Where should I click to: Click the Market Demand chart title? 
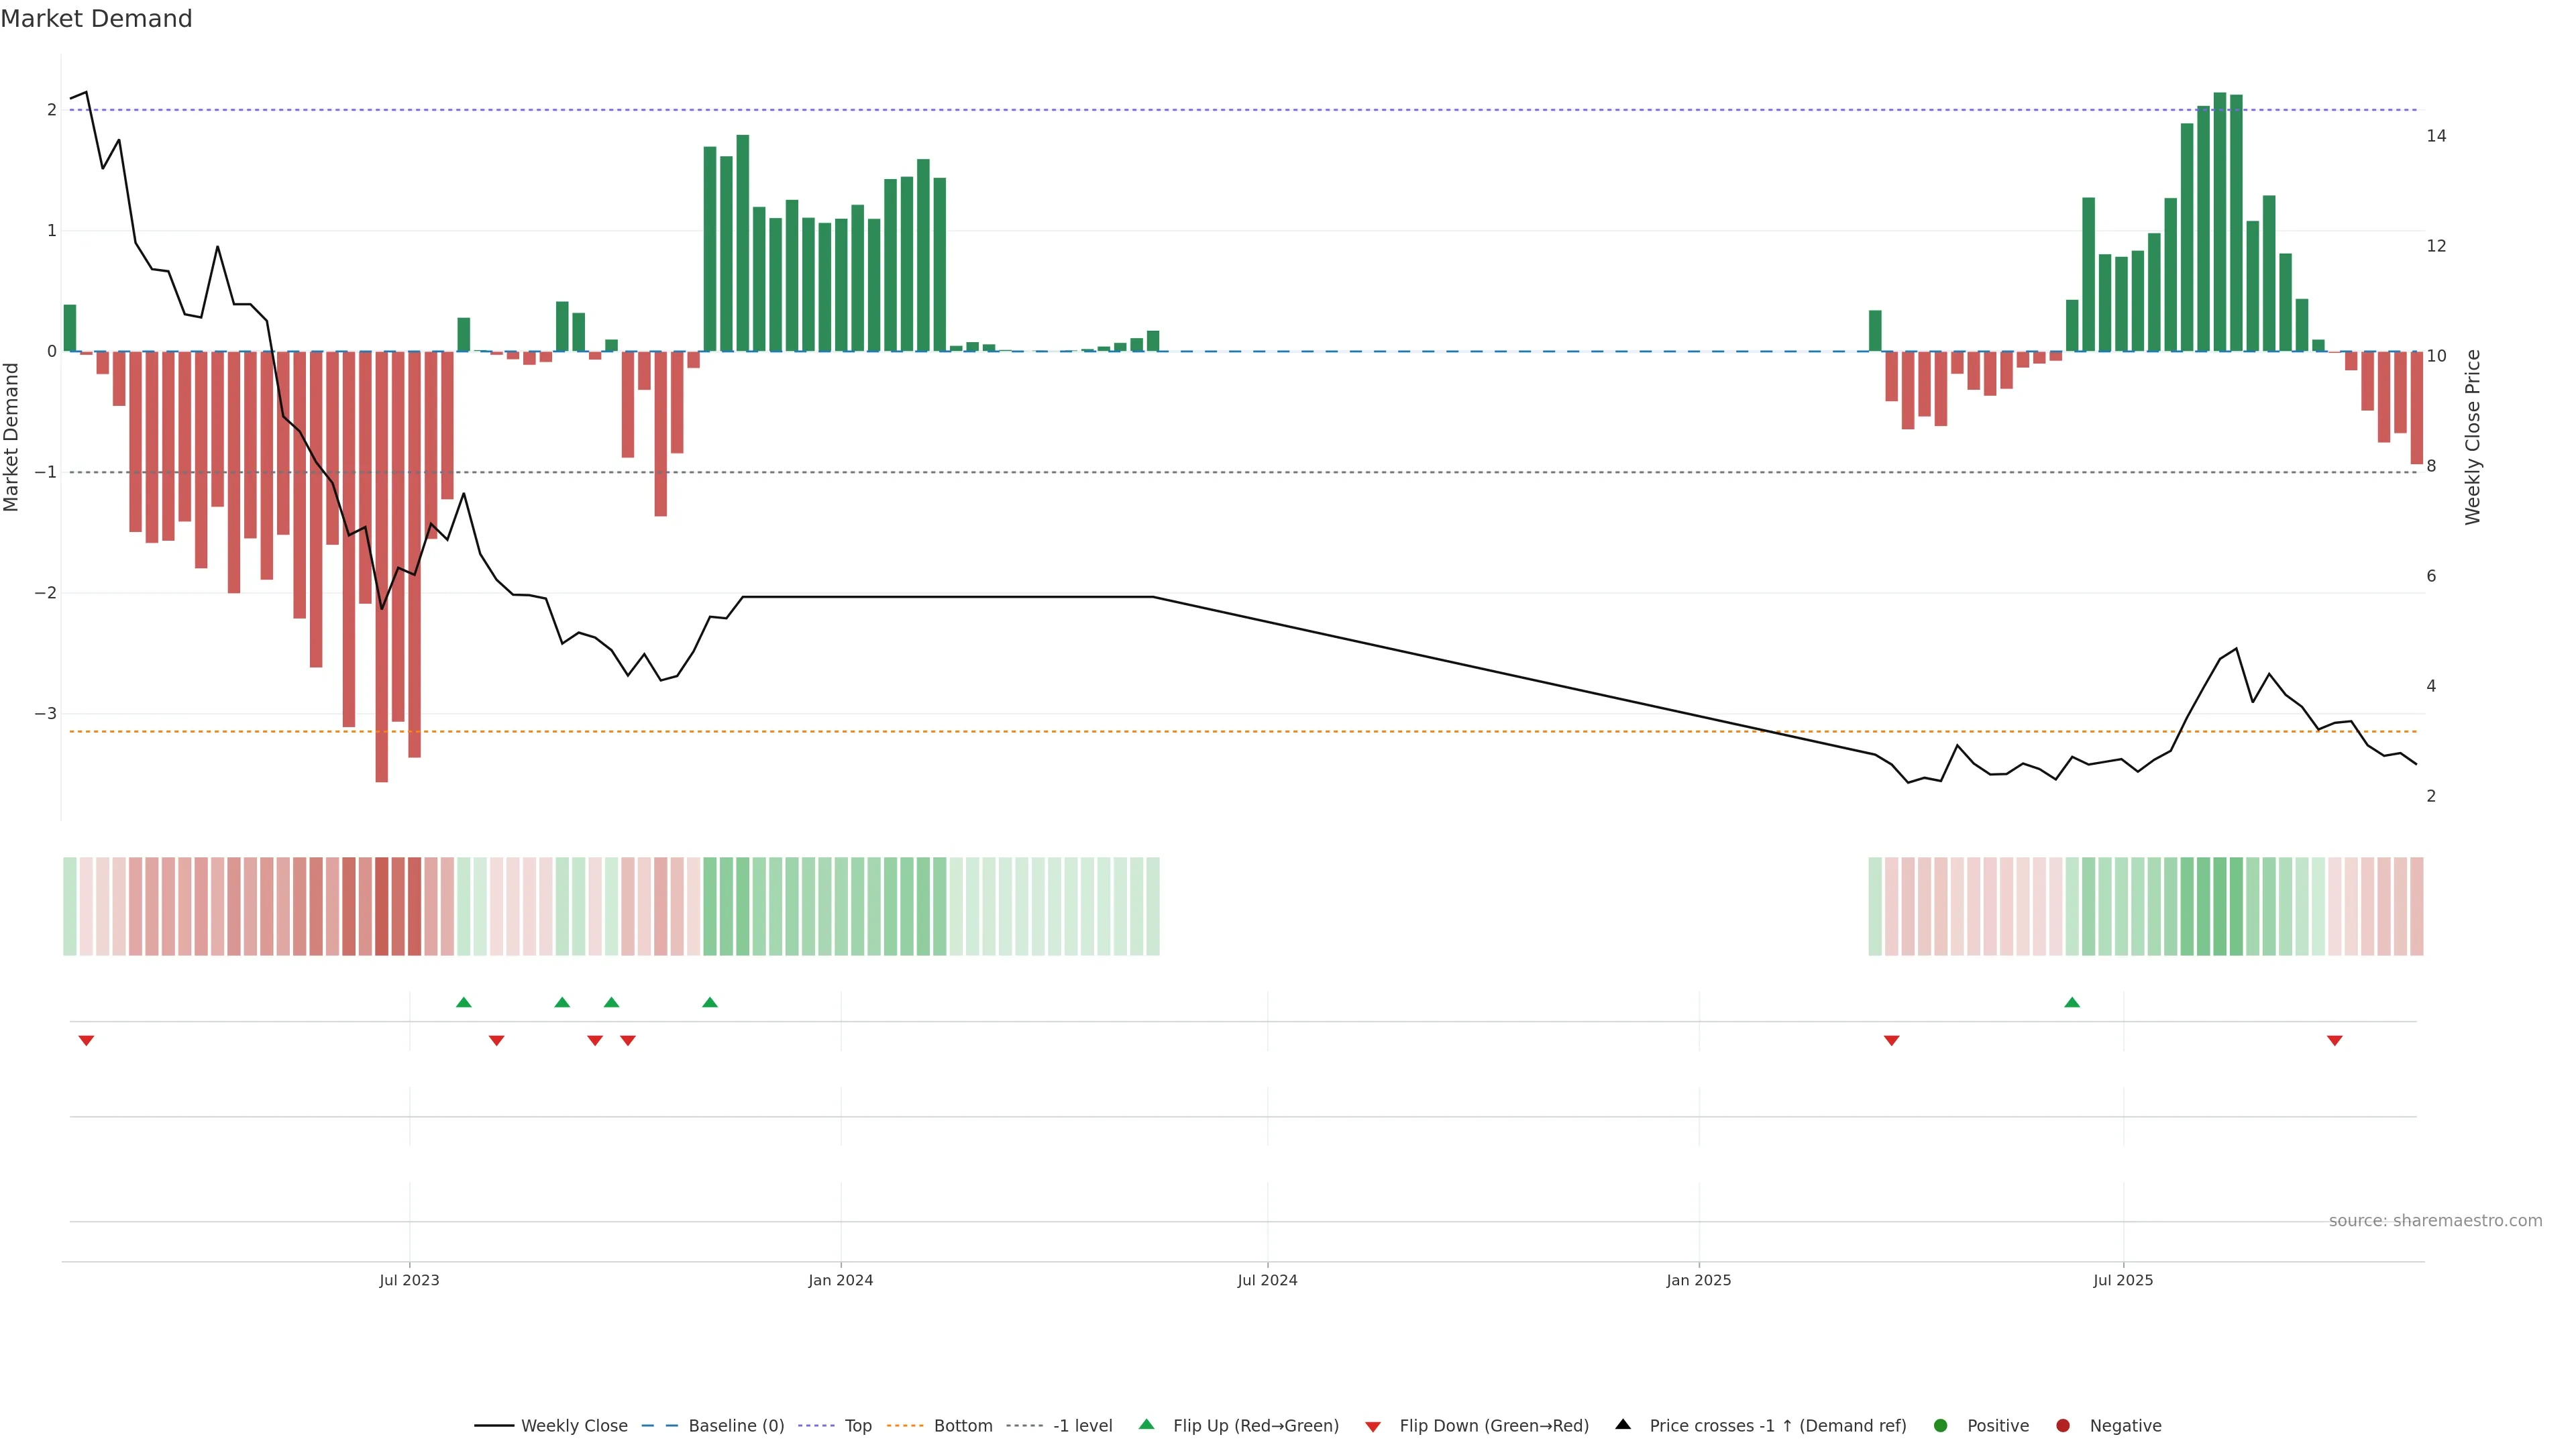96,19
